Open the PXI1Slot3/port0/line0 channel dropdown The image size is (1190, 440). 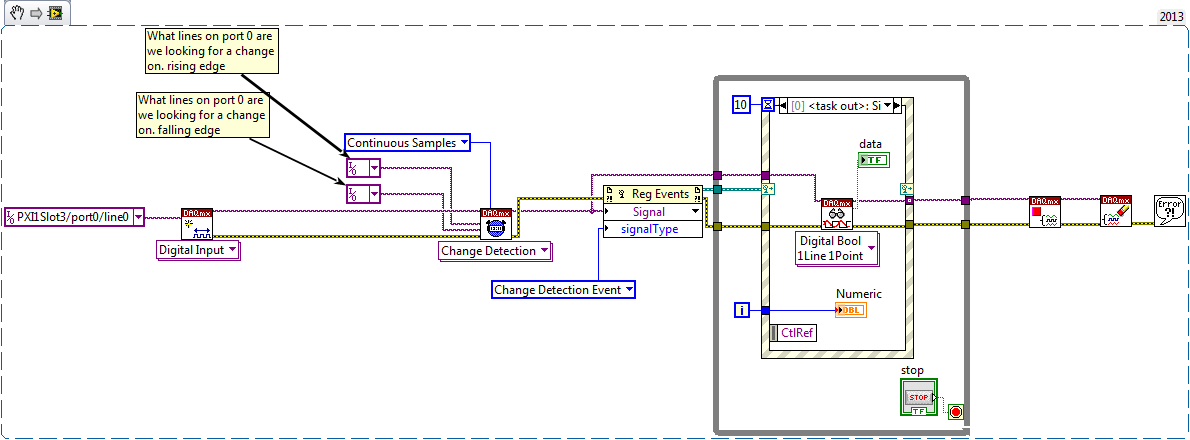tap(137, 218)
